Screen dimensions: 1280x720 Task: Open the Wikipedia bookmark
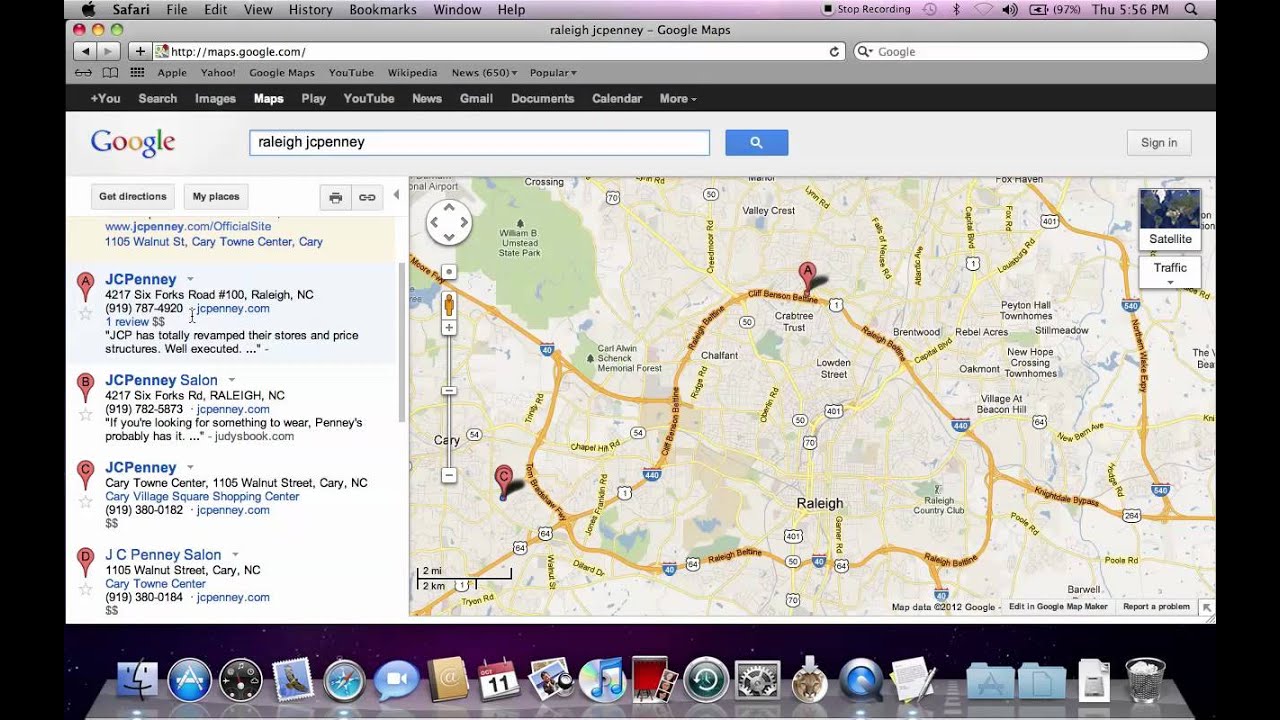[412, 73]
